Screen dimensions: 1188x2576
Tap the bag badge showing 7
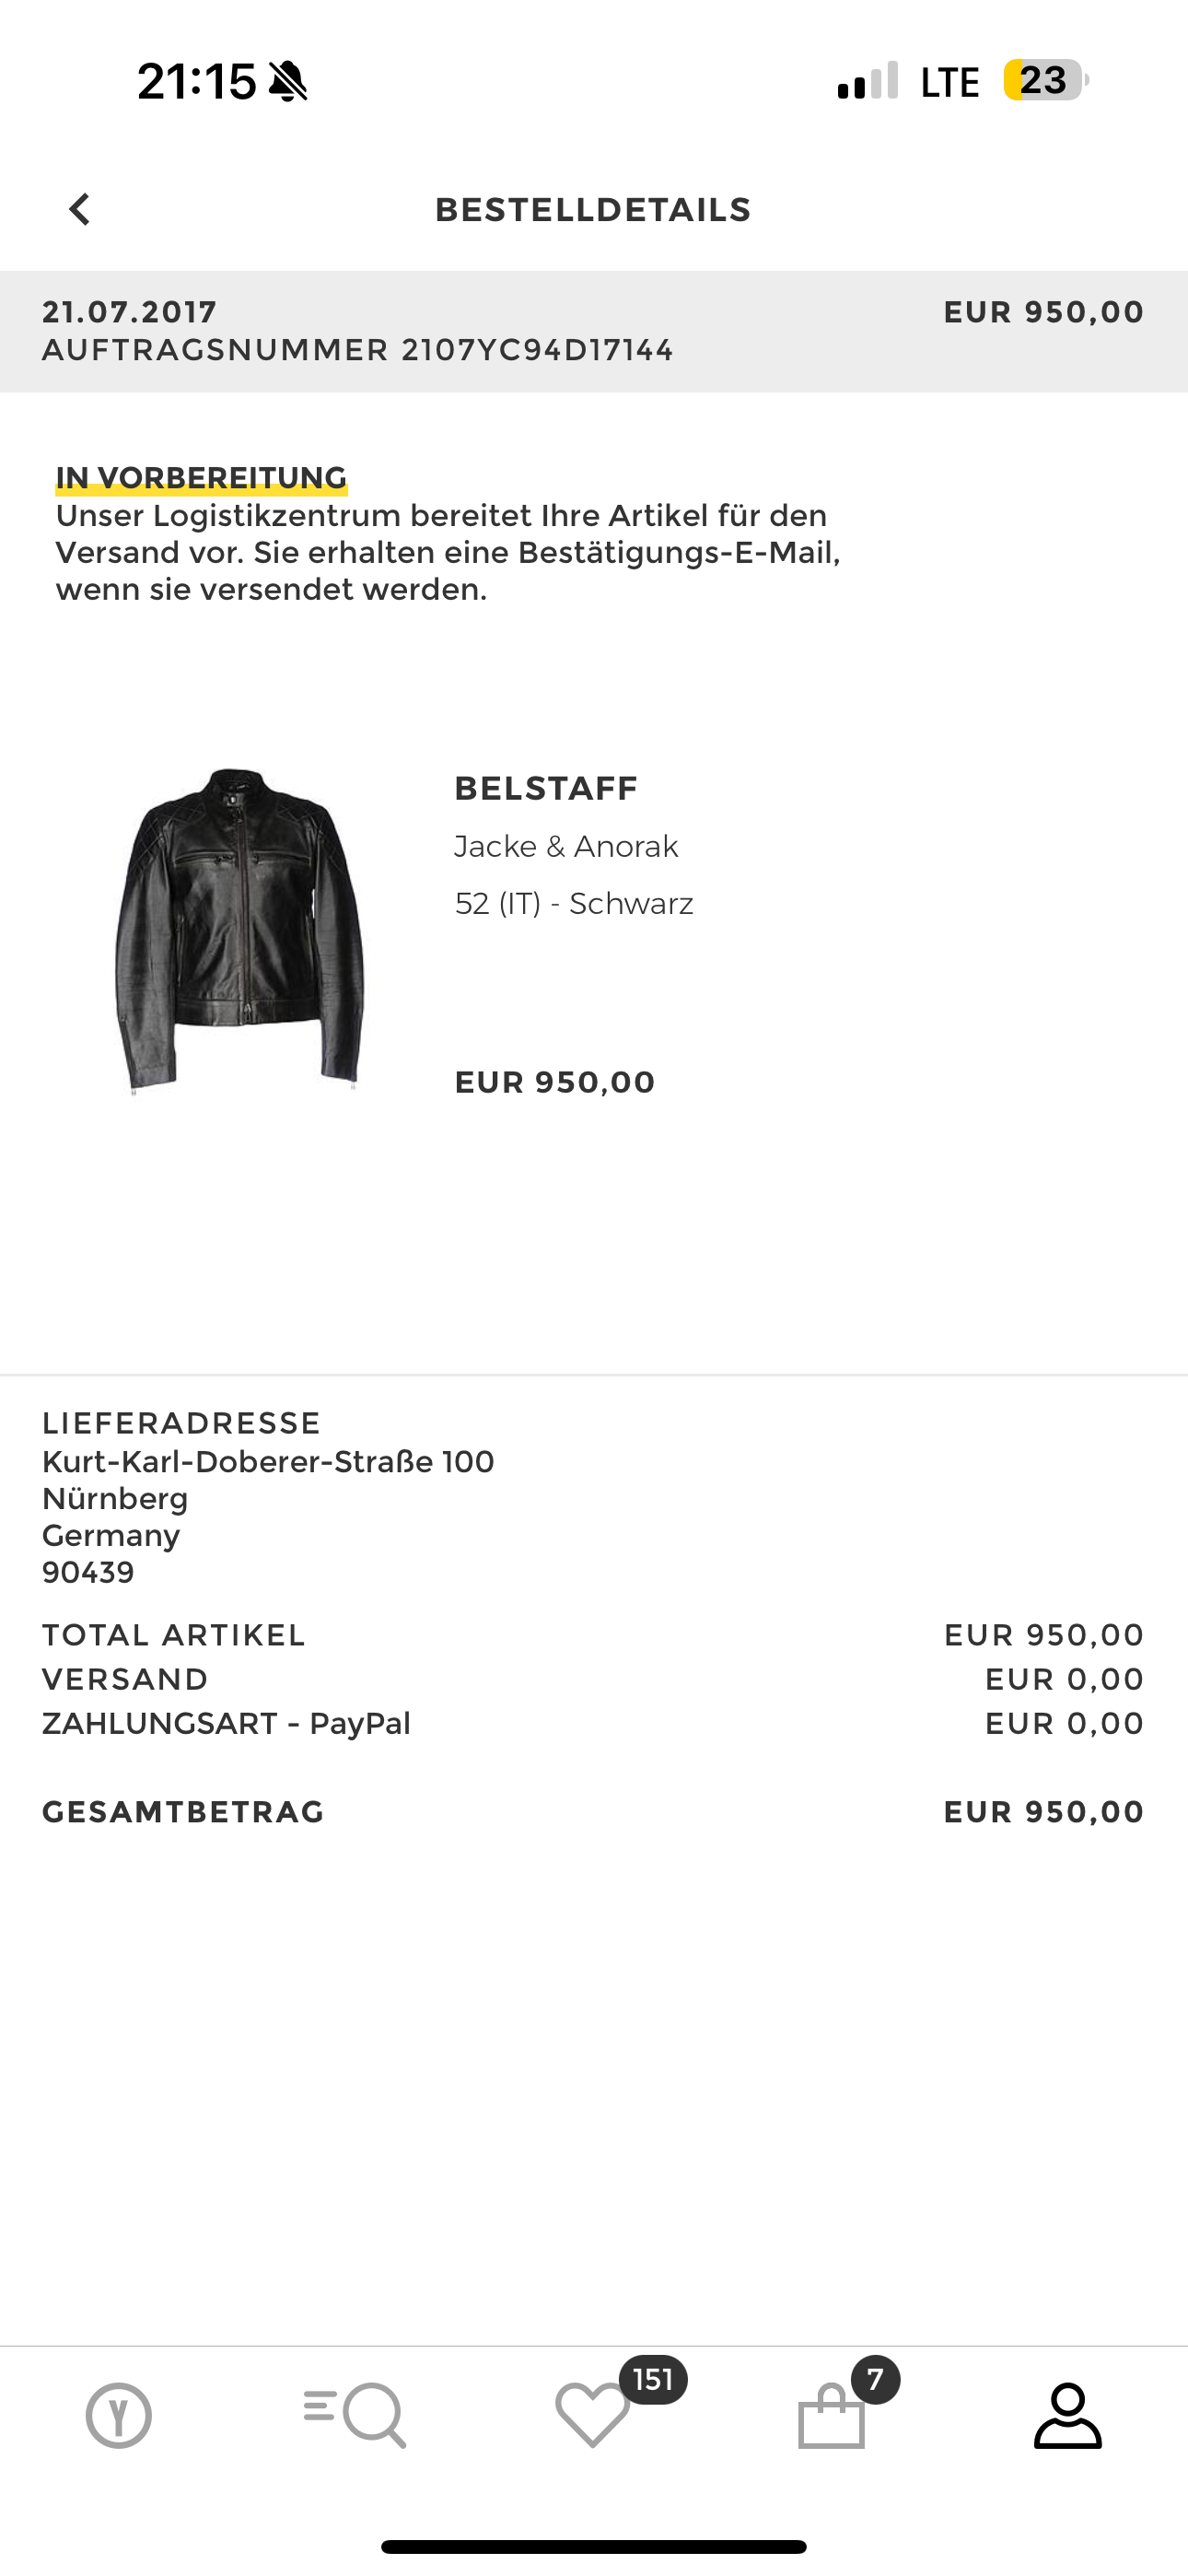pyautogui.click(x=876, y=2379)
